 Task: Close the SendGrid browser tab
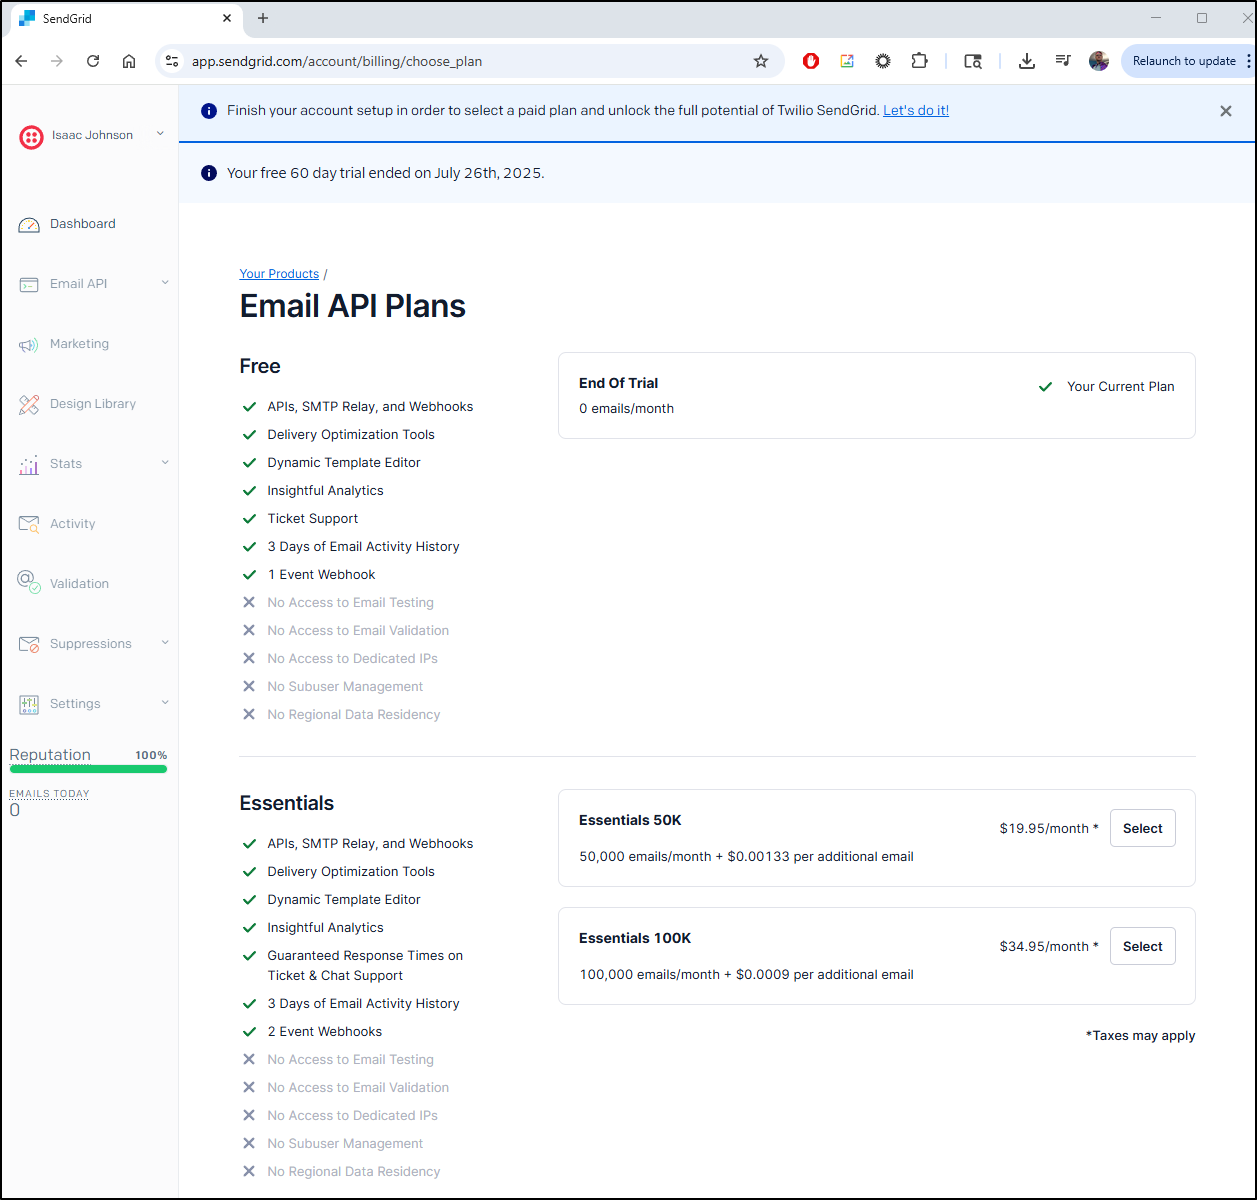coord(227,18)
